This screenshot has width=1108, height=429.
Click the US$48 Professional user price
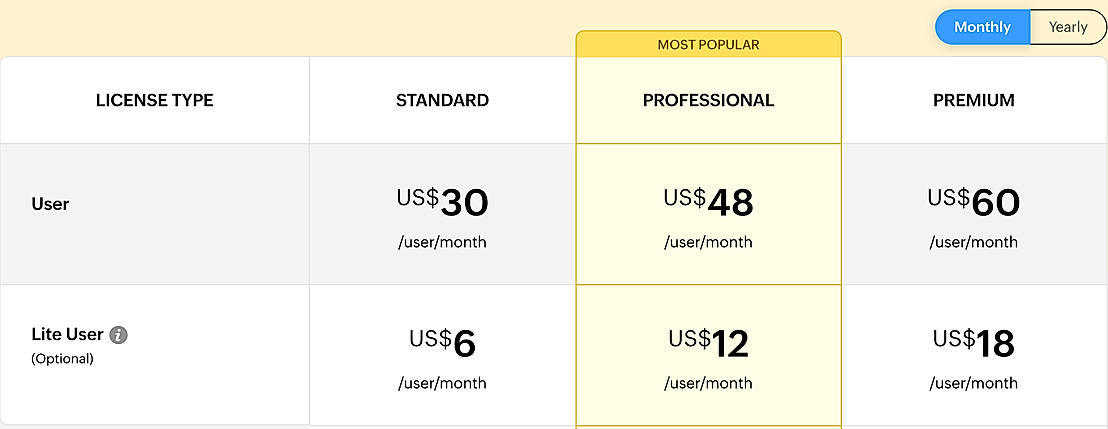[x=708, y=202]
